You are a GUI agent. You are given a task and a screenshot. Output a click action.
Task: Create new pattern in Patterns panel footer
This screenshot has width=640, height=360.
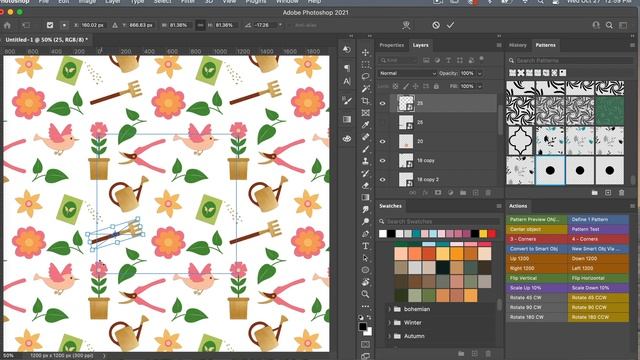click(x=608, y=193)
